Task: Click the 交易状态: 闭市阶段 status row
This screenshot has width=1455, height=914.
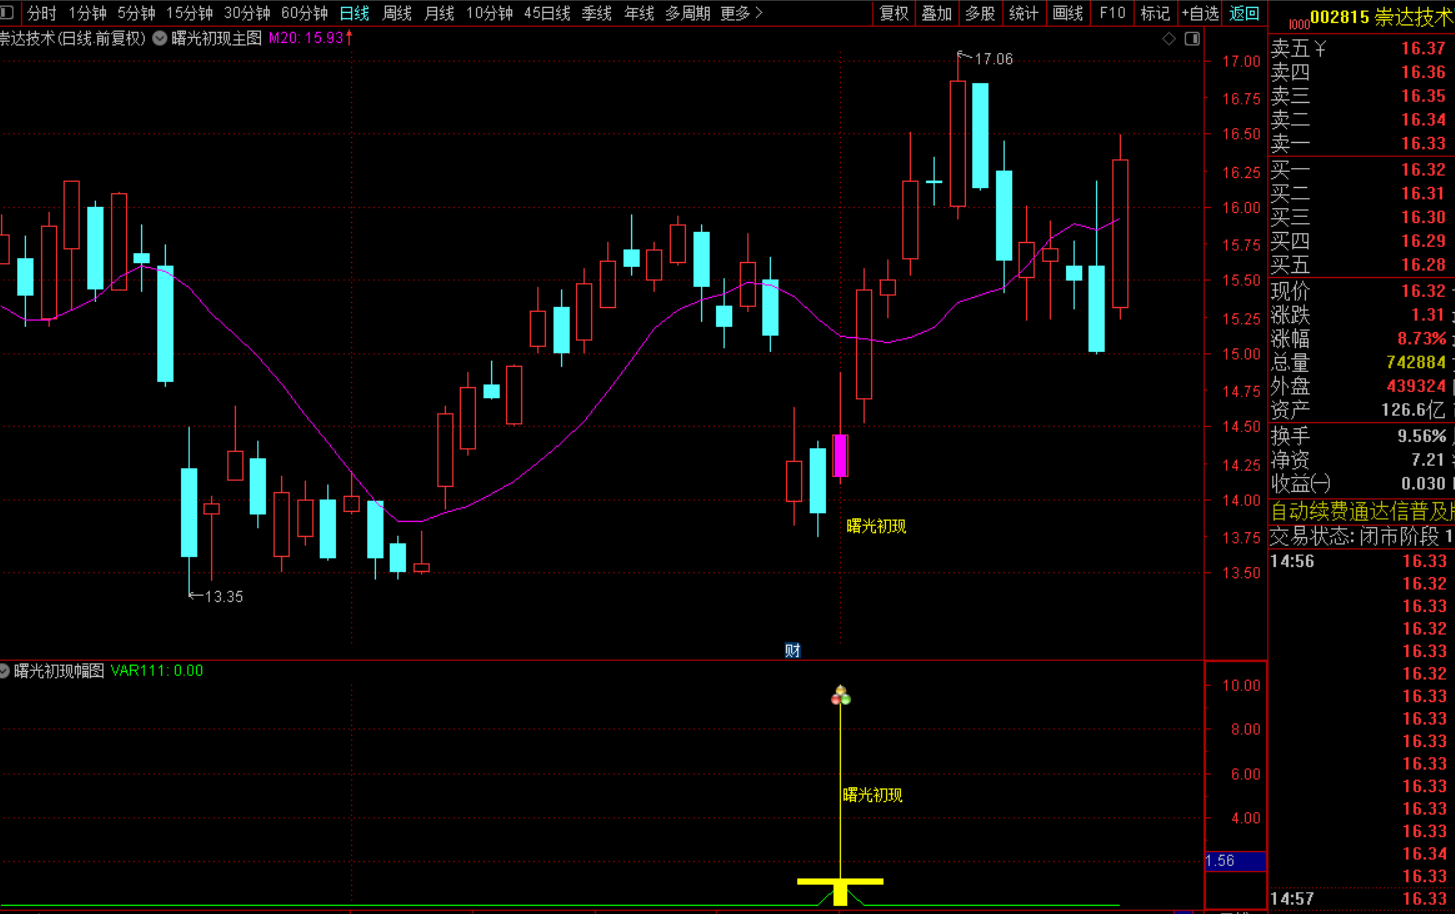Action: coord(1362,536)
